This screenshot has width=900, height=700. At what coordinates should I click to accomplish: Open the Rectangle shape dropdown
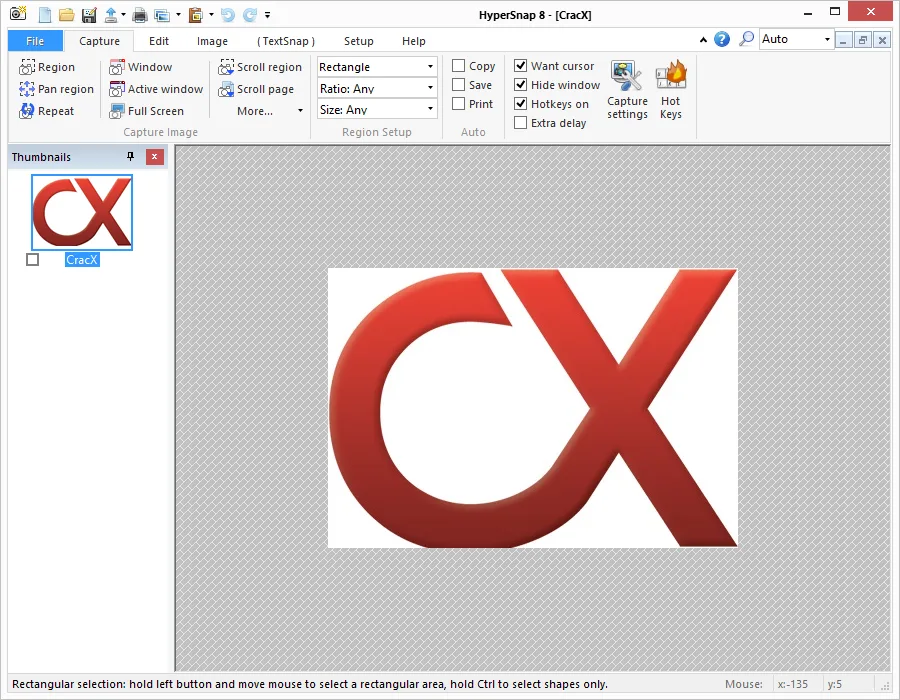[x=377, y=67]
